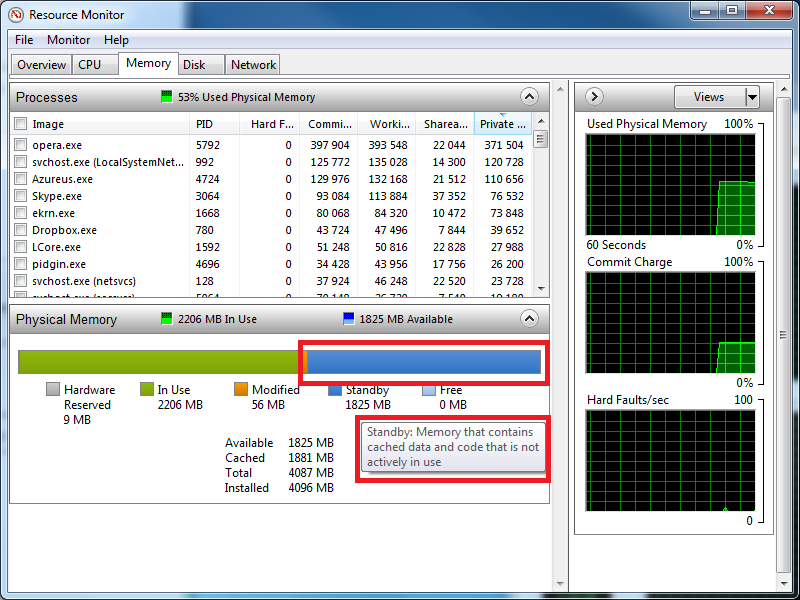Image resolution: width=800 pixels, height=600 pixels.
Task: Sort by PID column header
Action: point(214,124)
